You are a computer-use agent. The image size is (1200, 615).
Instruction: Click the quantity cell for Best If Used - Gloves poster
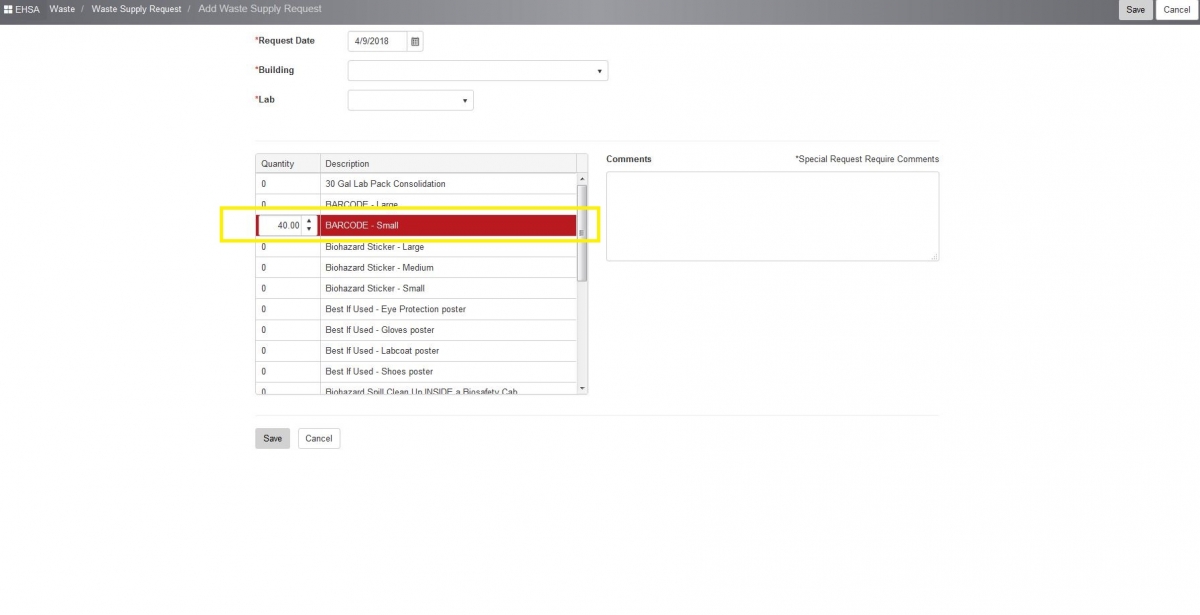tap(287, 329)
